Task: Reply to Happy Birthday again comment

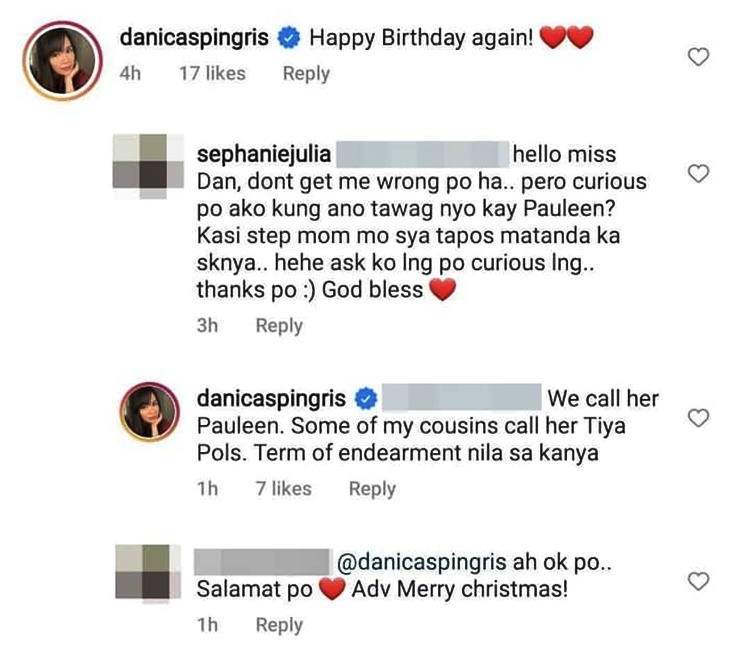Action: [x=306, y=74]
